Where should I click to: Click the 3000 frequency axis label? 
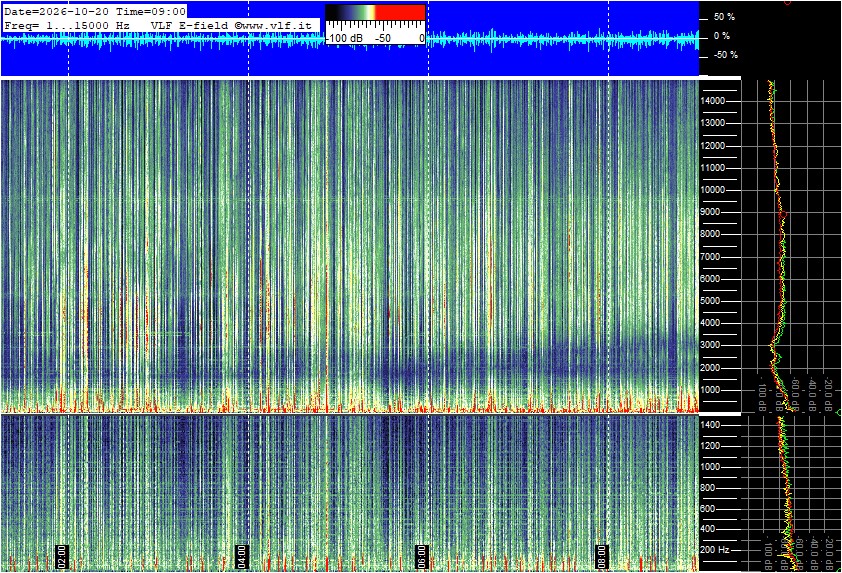[x=710, y=345]
